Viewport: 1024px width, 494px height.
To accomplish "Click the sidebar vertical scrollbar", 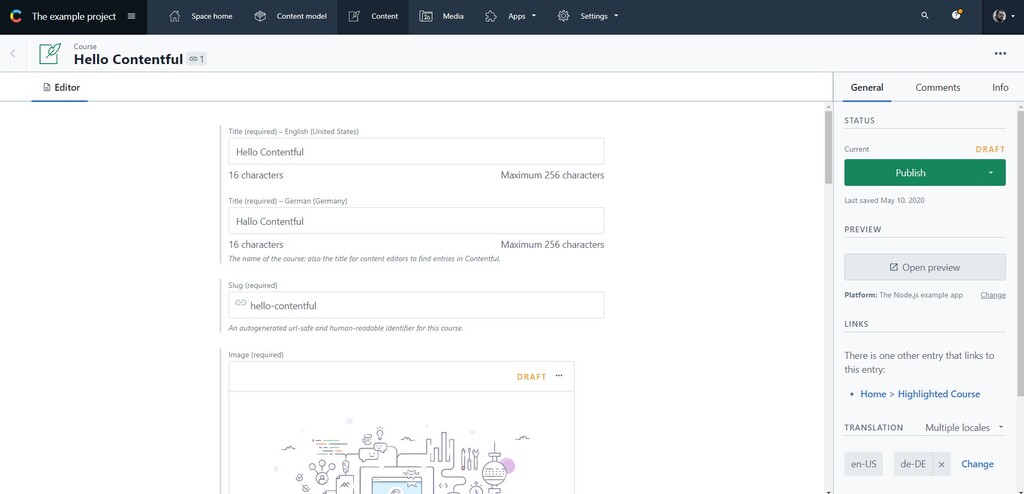I will [x=1020, y=255].
